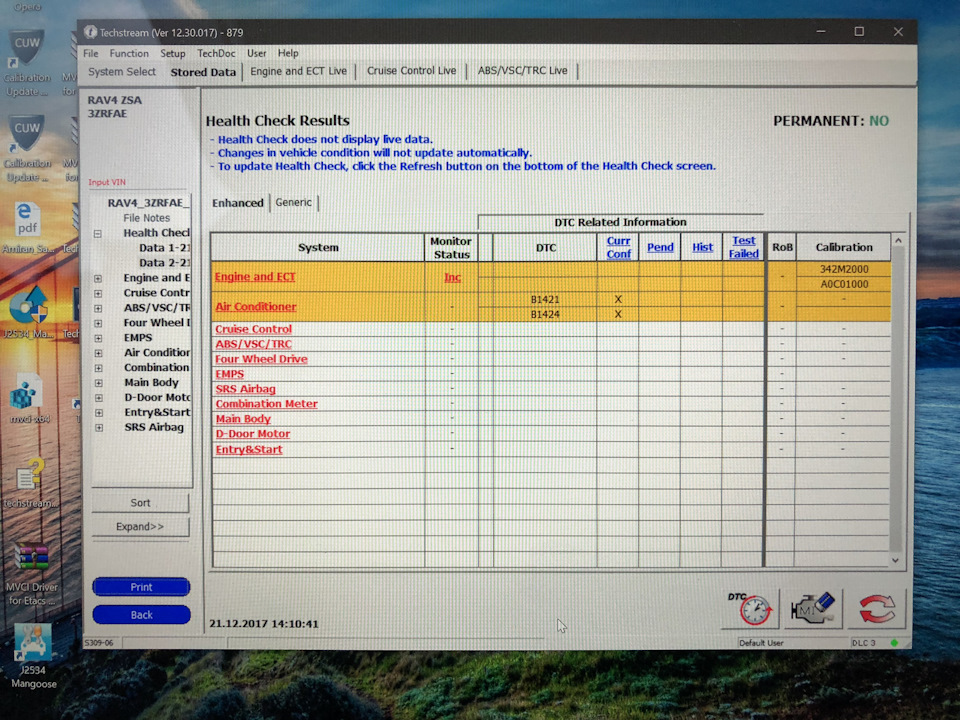The height and width of the screenshot is (720, 960).
Task: Open MVCI Driver for Etacs archive icon
Action: pyautogui.click(x=32, y=573)
